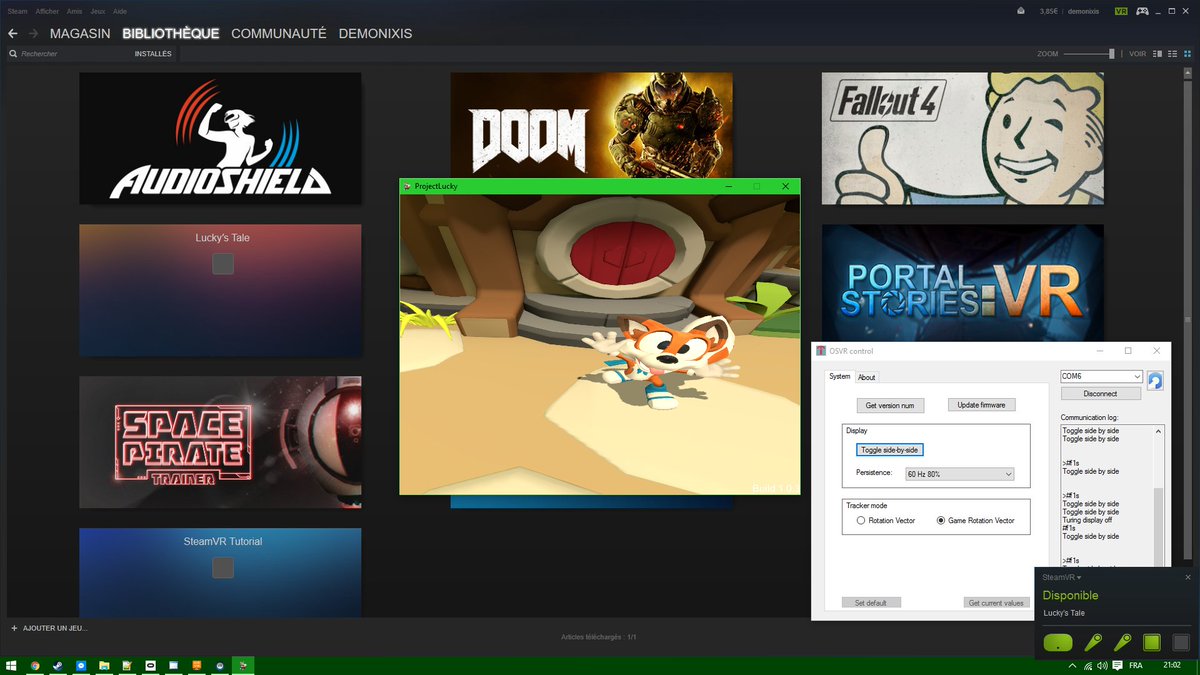
Task: Show hidden system tray icons
Action: [x=1073, y=665]
